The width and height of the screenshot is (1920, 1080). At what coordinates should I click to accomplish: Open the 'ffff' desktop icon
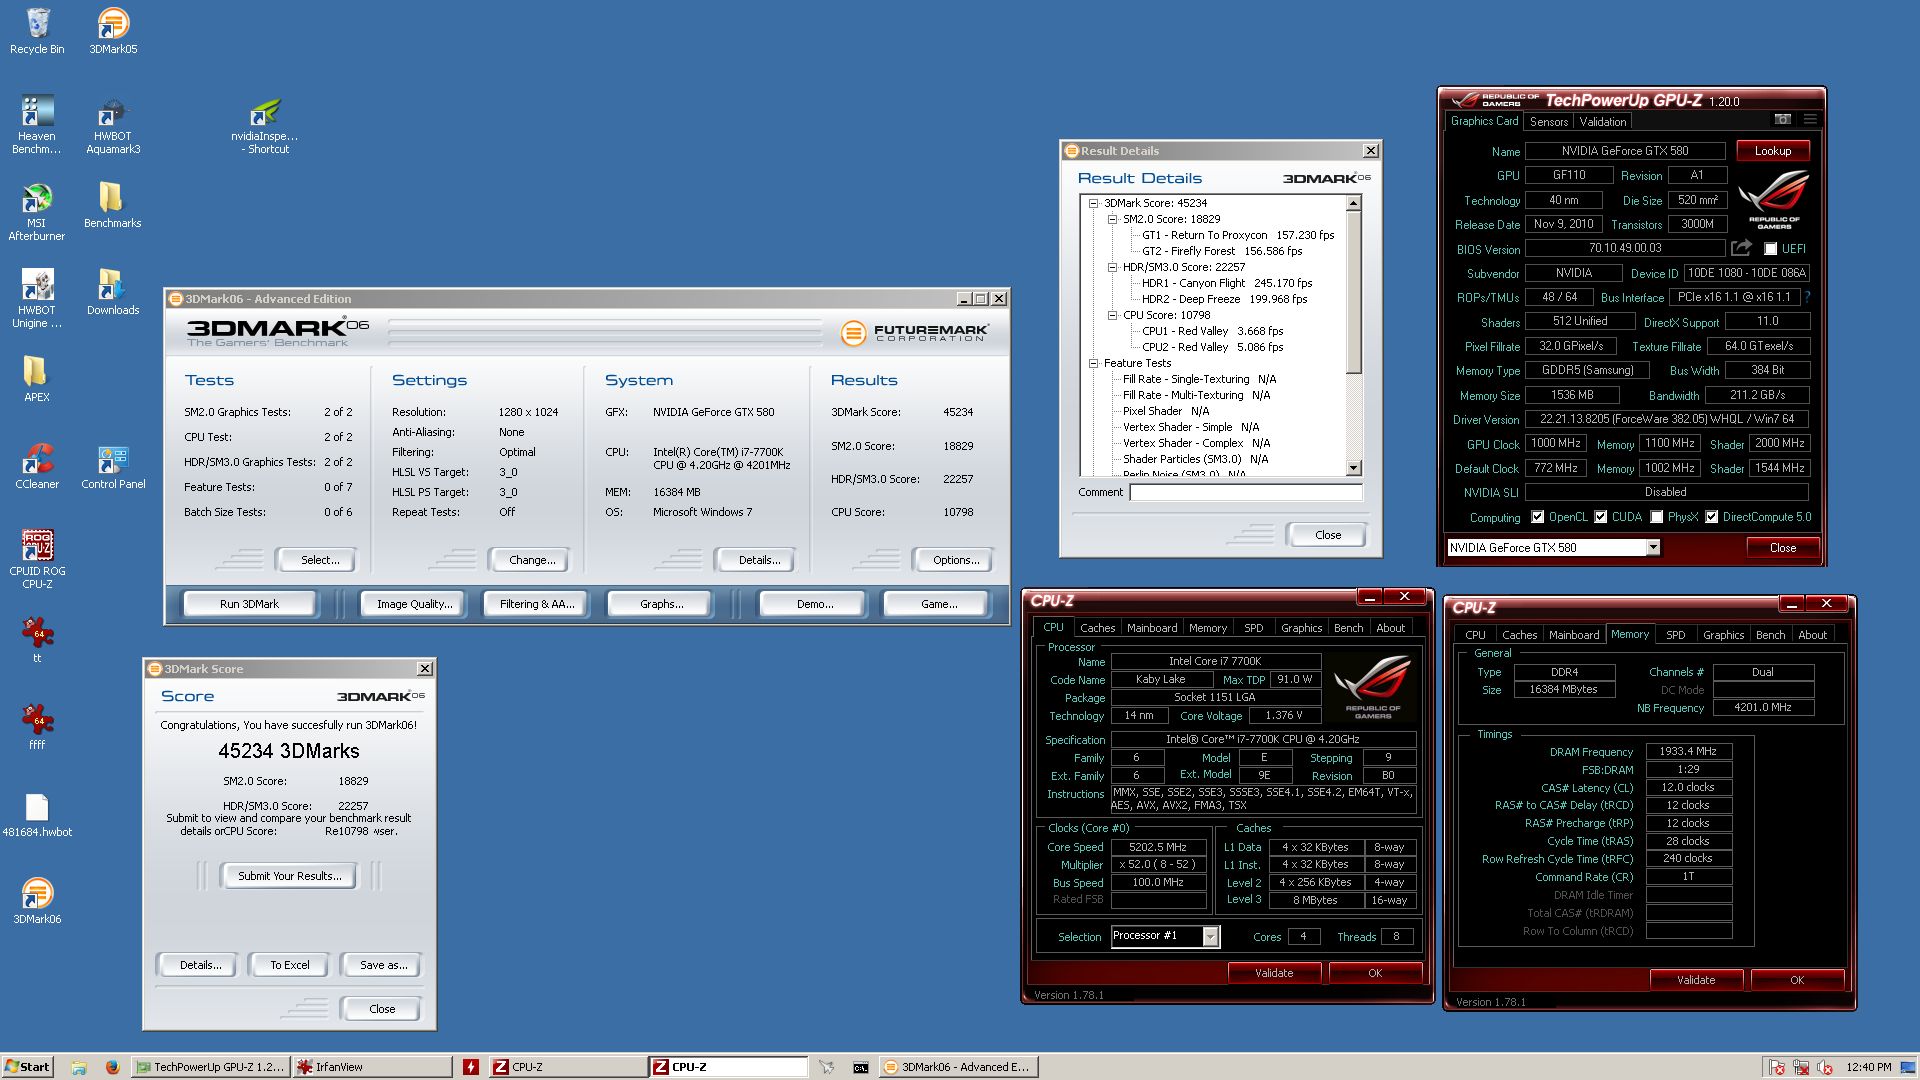37,727
